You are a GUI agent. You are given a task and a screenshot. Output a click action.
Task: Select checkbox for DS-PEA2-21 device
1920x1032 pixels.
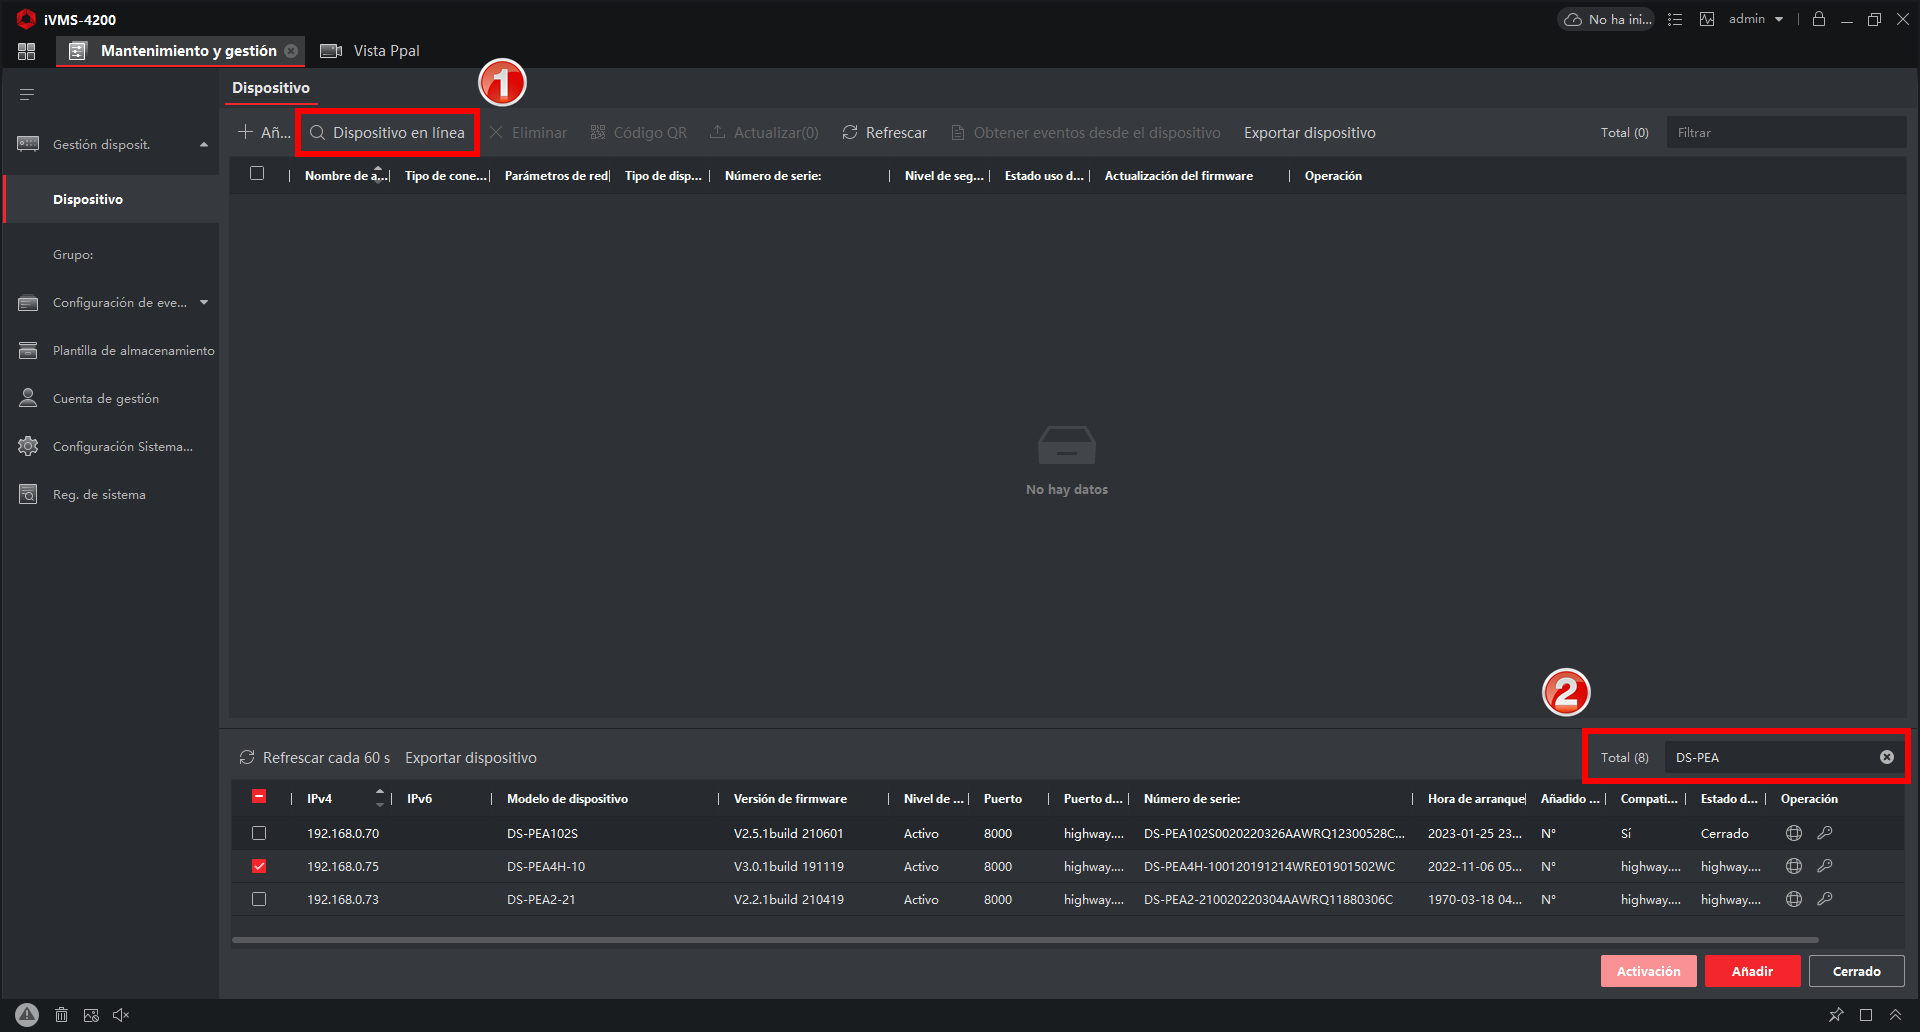[x=259, y=899]
